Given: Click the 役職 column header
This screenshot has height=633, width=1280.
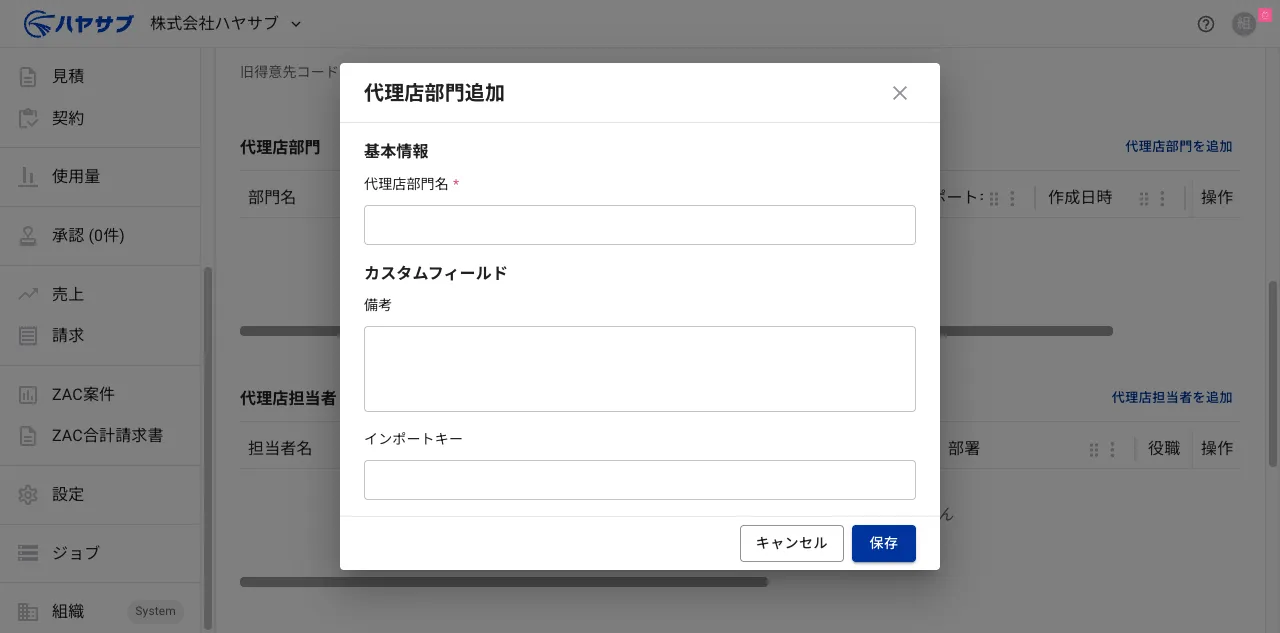Looking at the screenshot, I should coord(1164,449).
